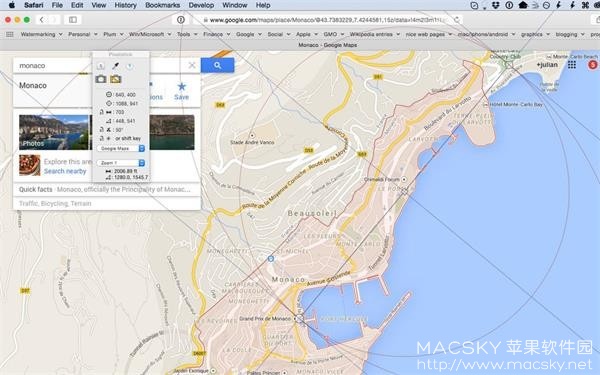This screenshot has width=600, height=375.
Task: Click the D53 road shield near runway
Action: (x=309, y=150)
